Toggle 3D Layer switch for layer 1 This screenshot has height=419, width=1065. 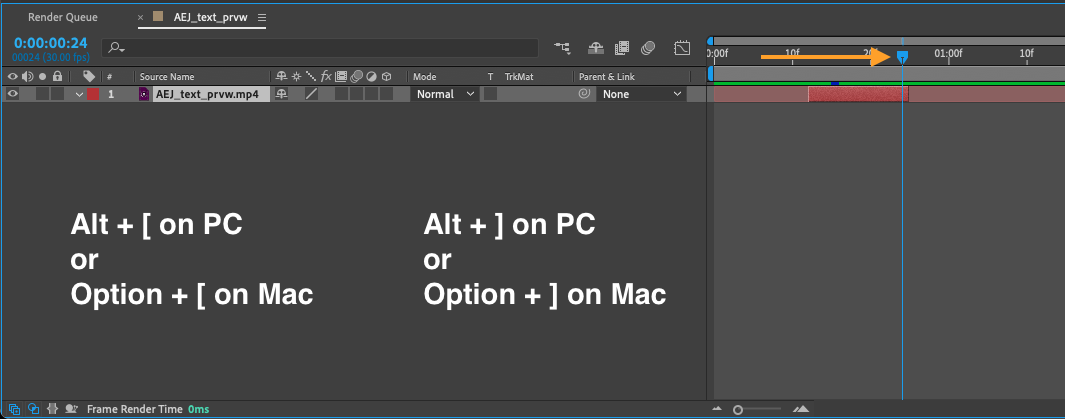pyautogui.click(x=386, y=94)
